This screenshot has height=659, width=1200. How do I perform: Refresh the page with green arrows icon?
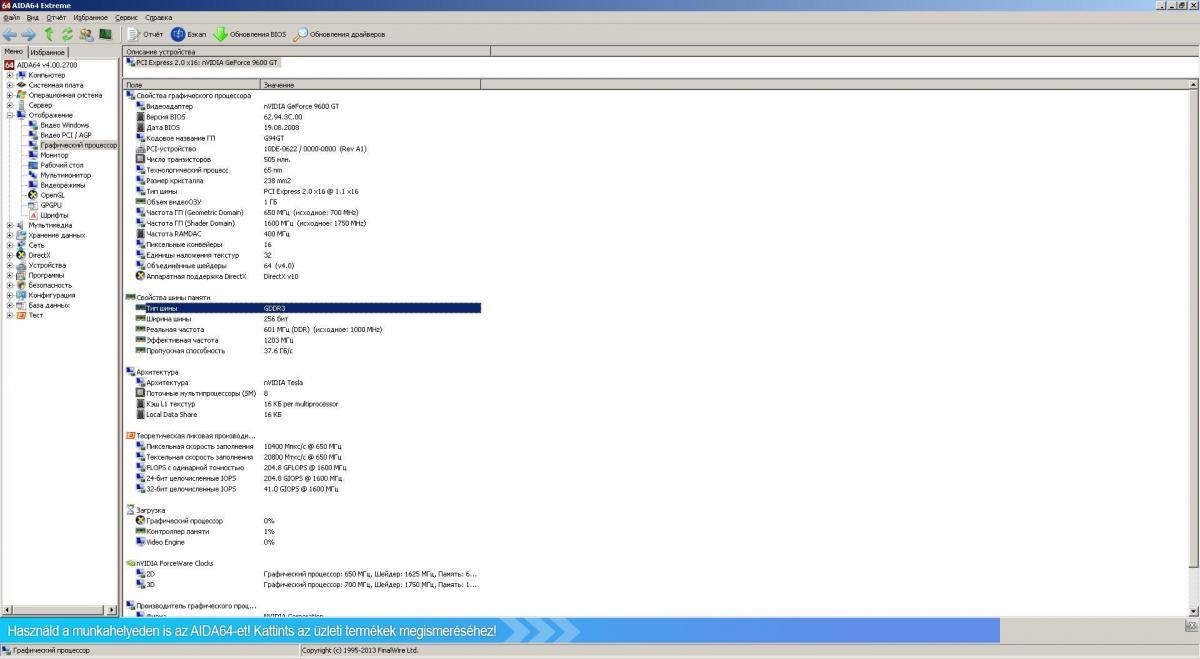[x=67, y=34]
